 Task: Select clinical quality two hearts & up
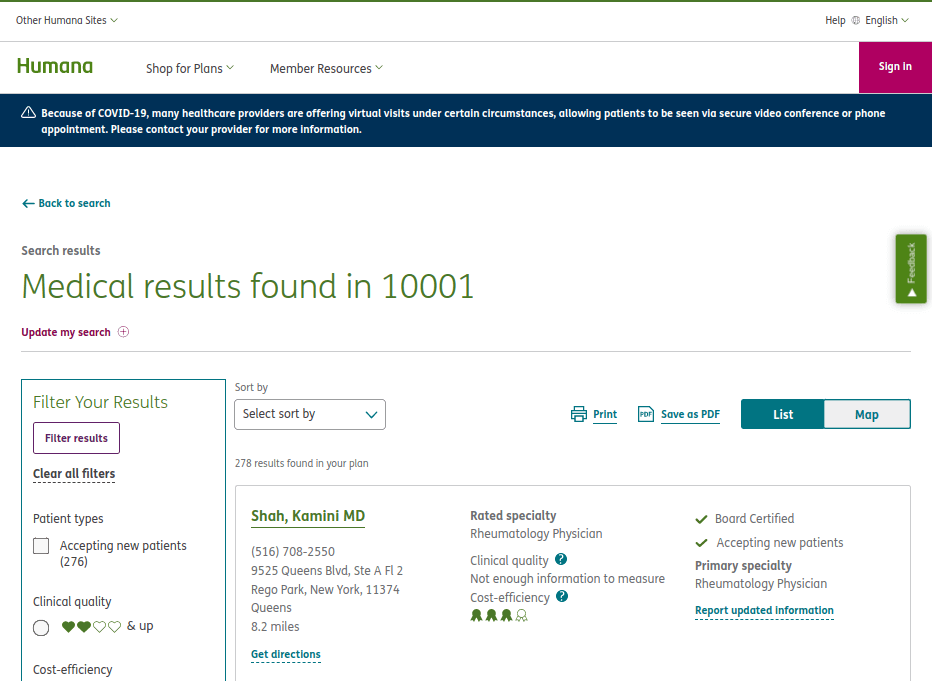(41, 628)
